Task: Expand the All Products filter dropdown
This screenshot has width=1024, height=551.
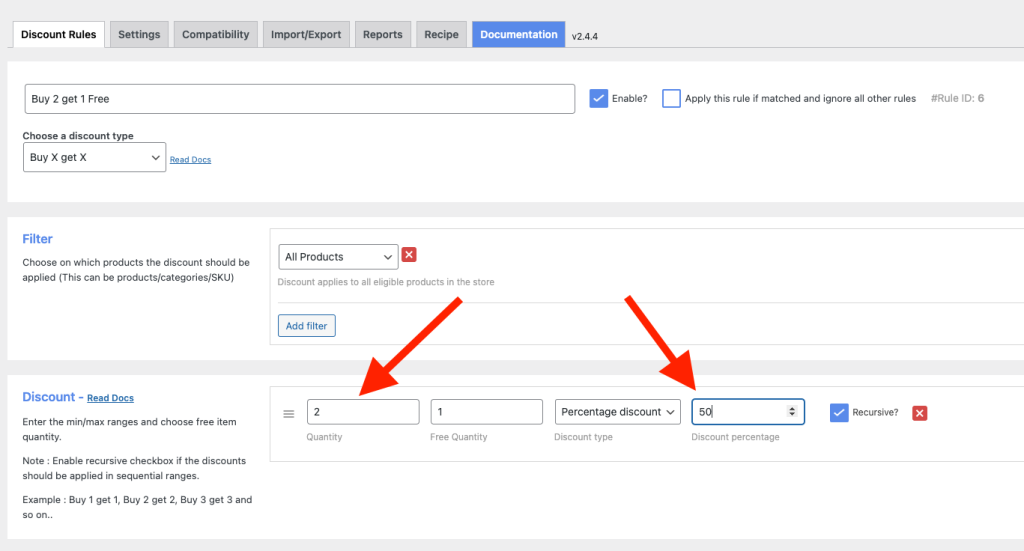Action: point(338,257)
